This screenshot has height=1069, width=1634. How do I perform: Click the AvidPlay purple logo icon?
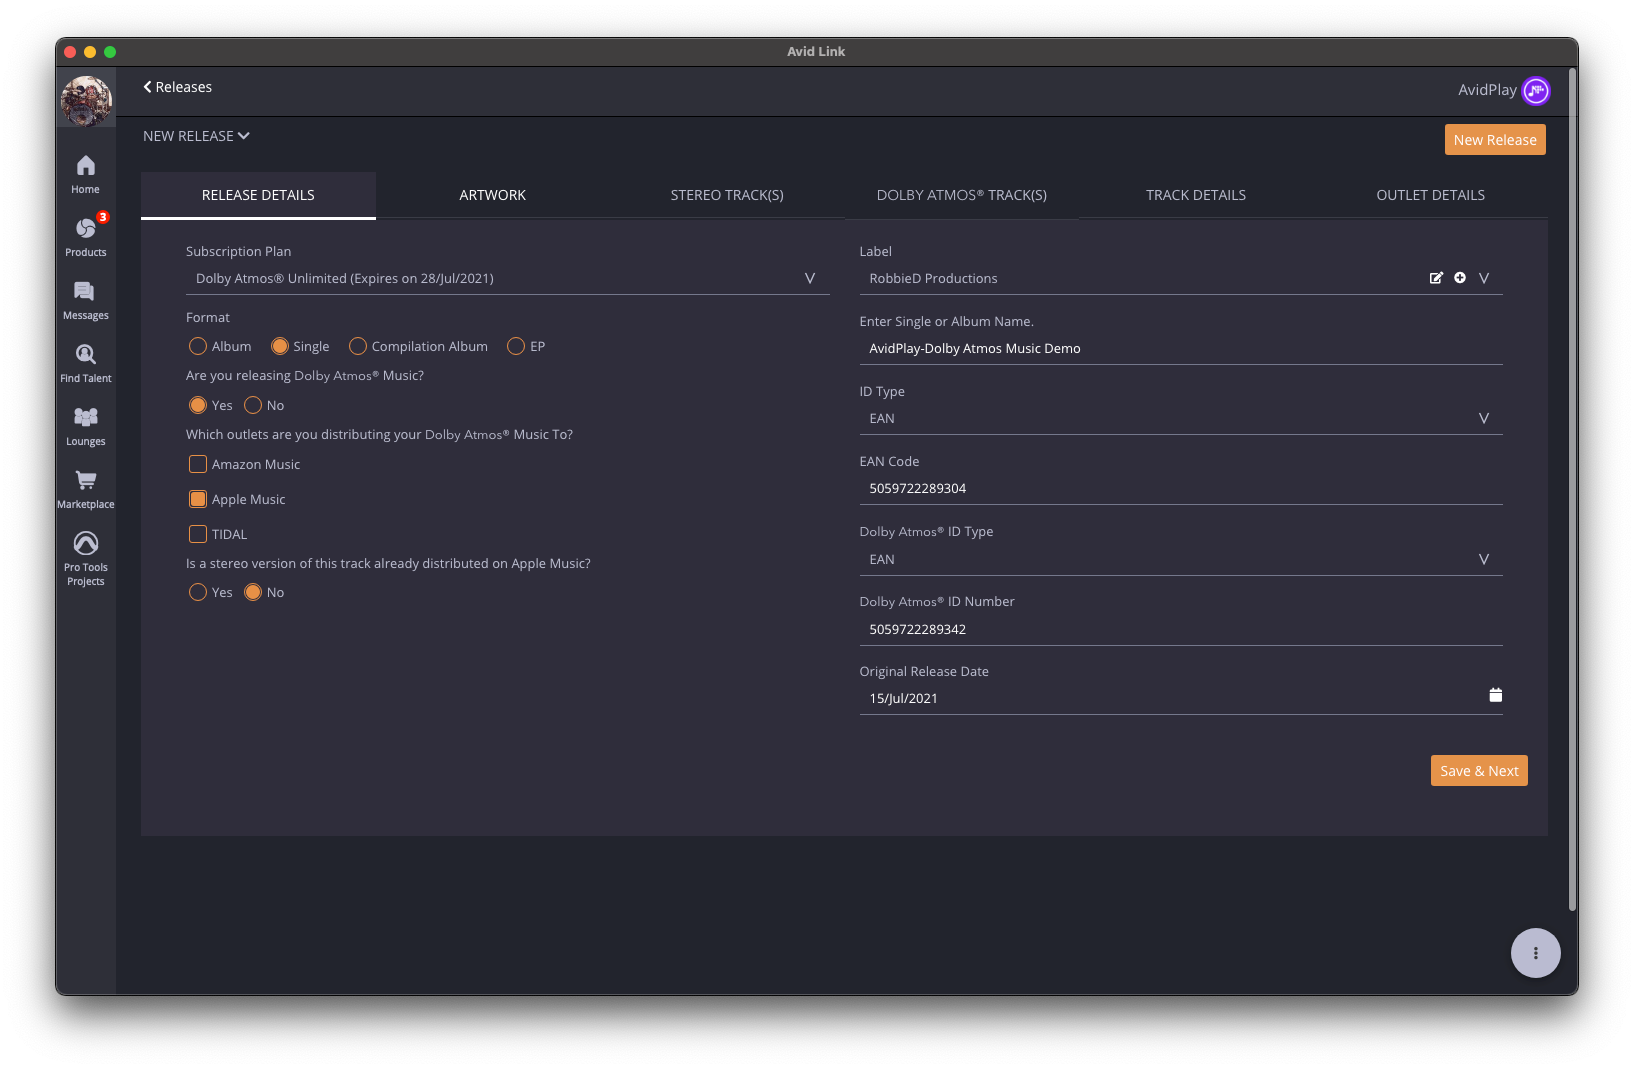[1536, 91]
